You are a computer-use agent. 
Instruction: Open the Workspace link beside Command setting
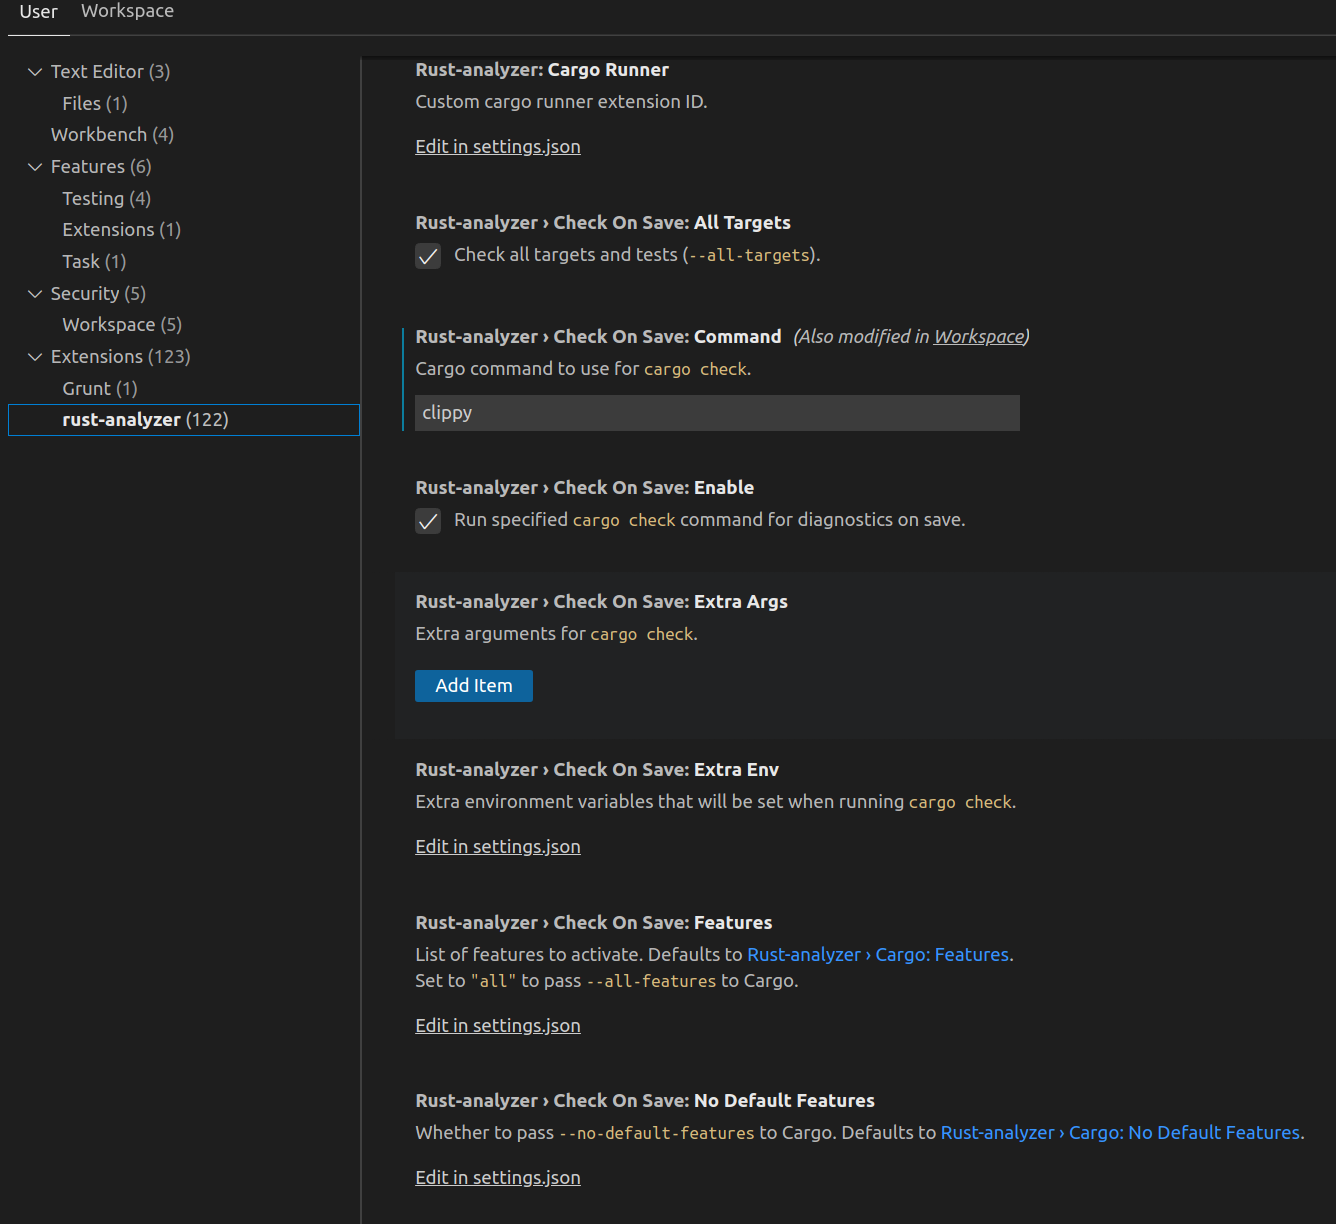point(979,337)
